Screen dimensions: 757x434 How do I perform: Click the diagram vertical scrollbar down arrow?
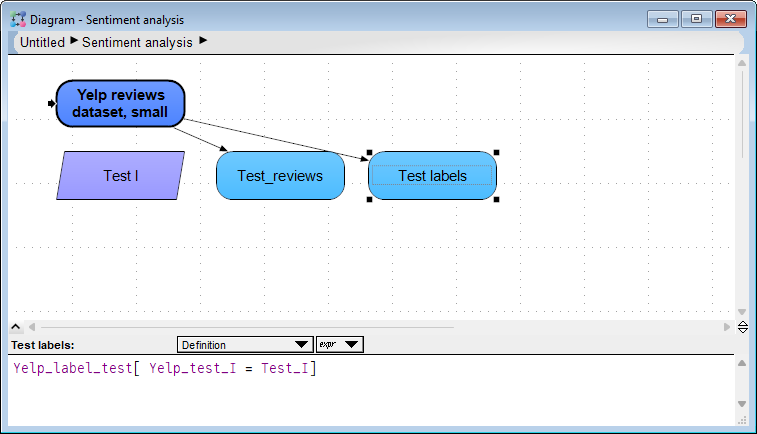coord(742,312)
